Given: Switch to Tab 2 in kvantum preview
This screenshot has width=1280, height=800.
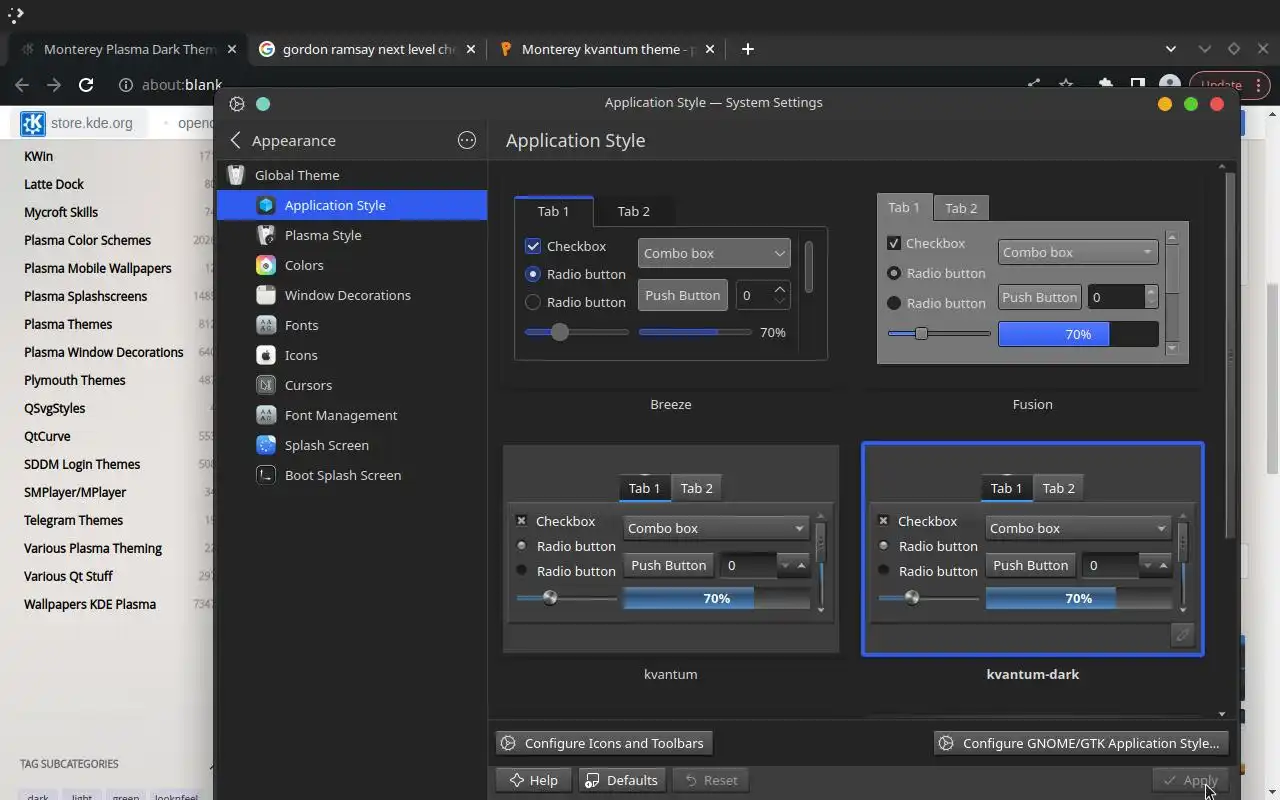Looking at the screenshot, I should [697, 488].
